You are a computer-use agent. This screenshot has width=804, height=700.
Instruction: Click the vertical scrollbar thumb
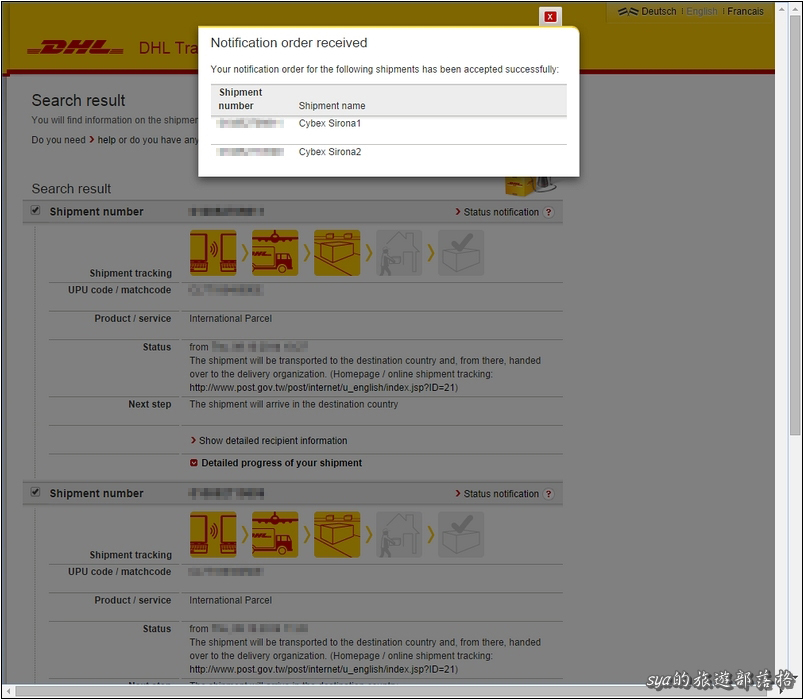795,226
